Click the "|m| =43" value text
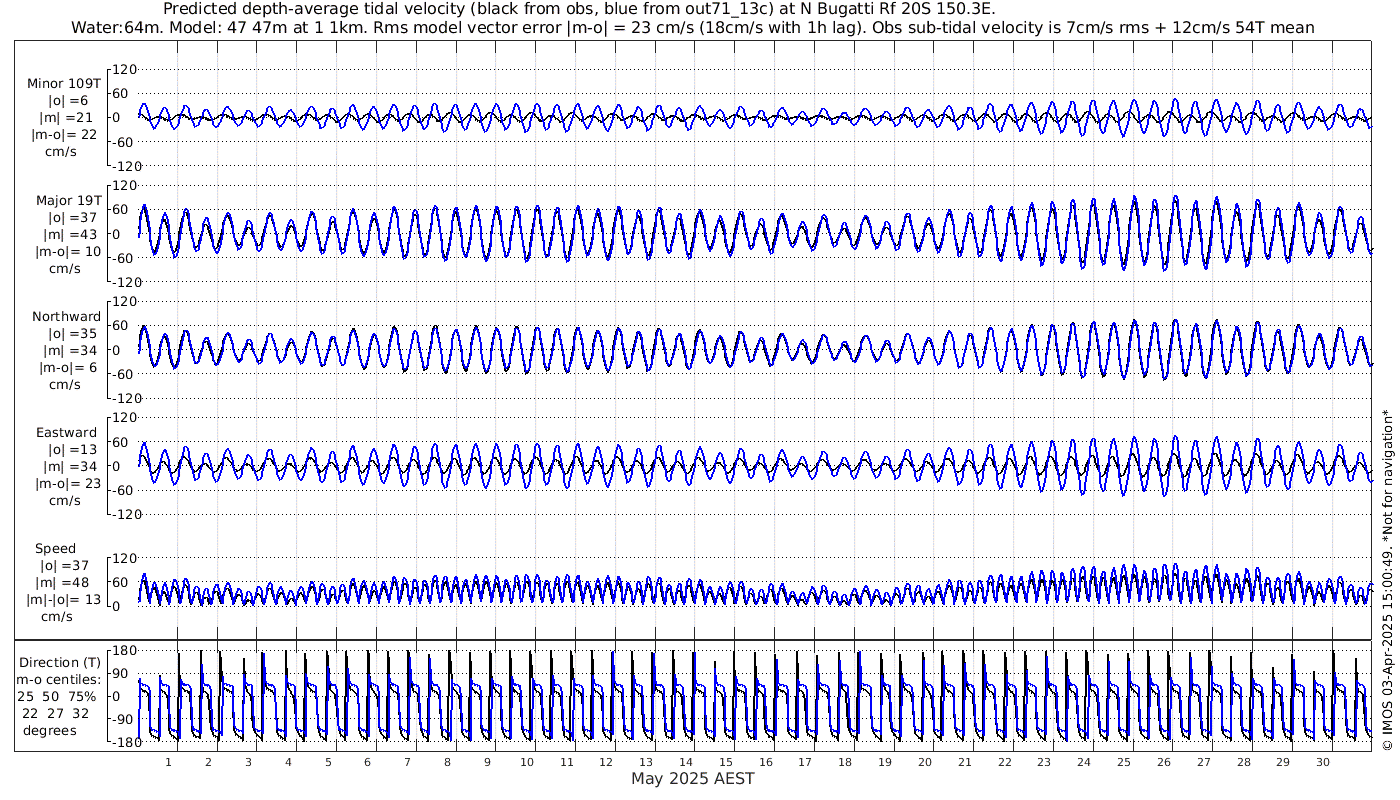The height and width of the screenshot is (800, 1400). 68,235
